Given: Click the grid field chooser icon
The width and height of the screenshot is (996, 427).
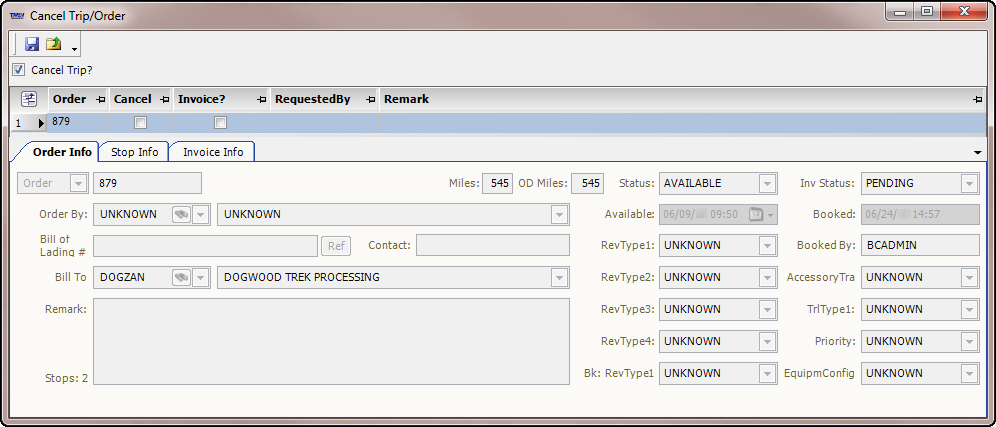Looking at the screenshot, I should (29, 99).
